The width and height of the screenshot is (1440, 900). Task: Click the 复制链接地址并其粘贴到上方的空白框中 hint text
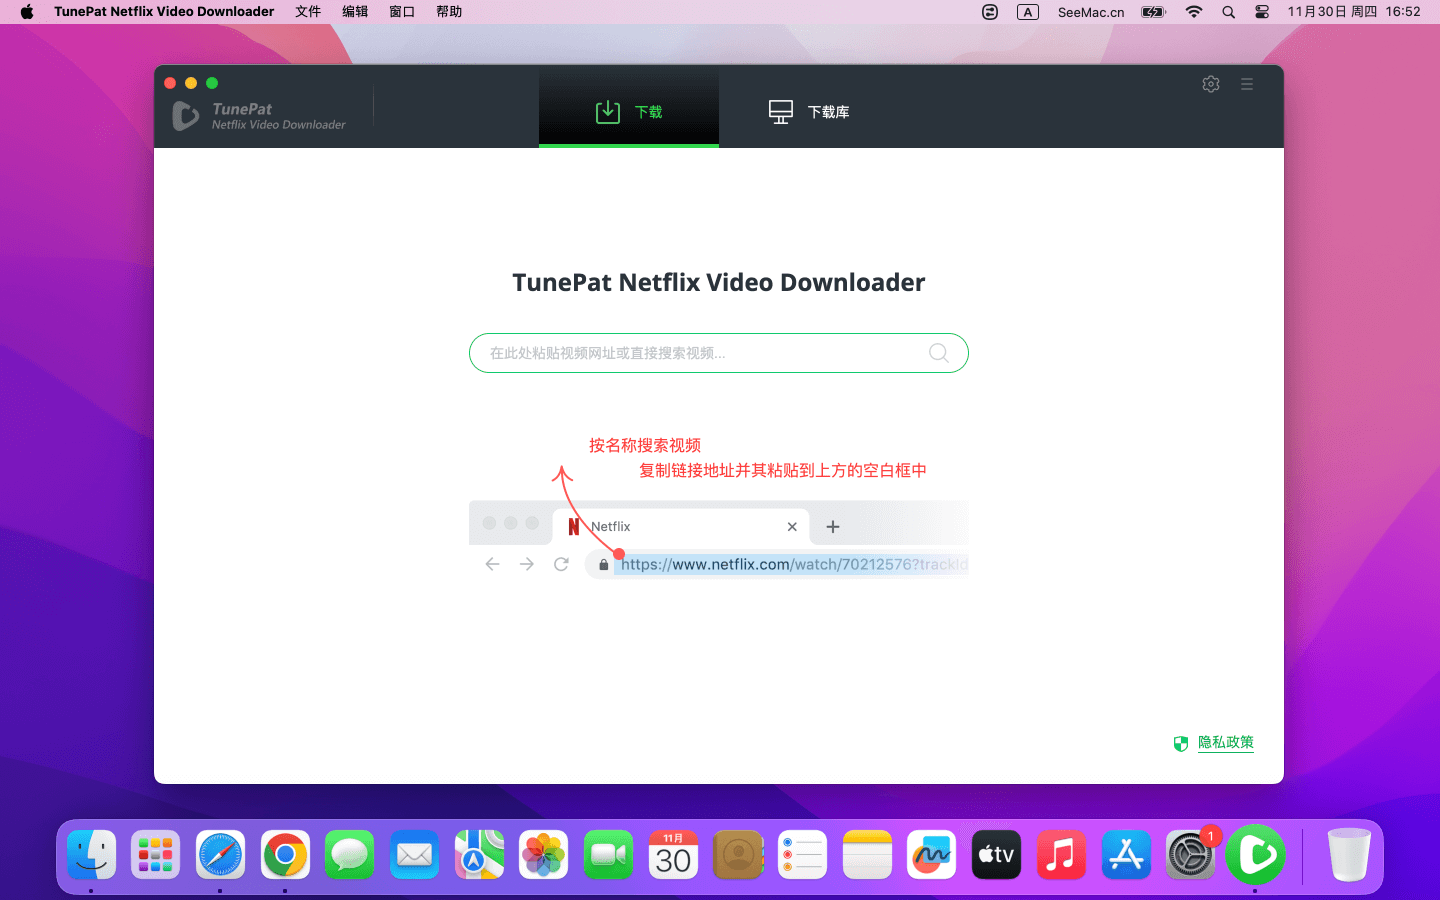(x=783, y=470)
